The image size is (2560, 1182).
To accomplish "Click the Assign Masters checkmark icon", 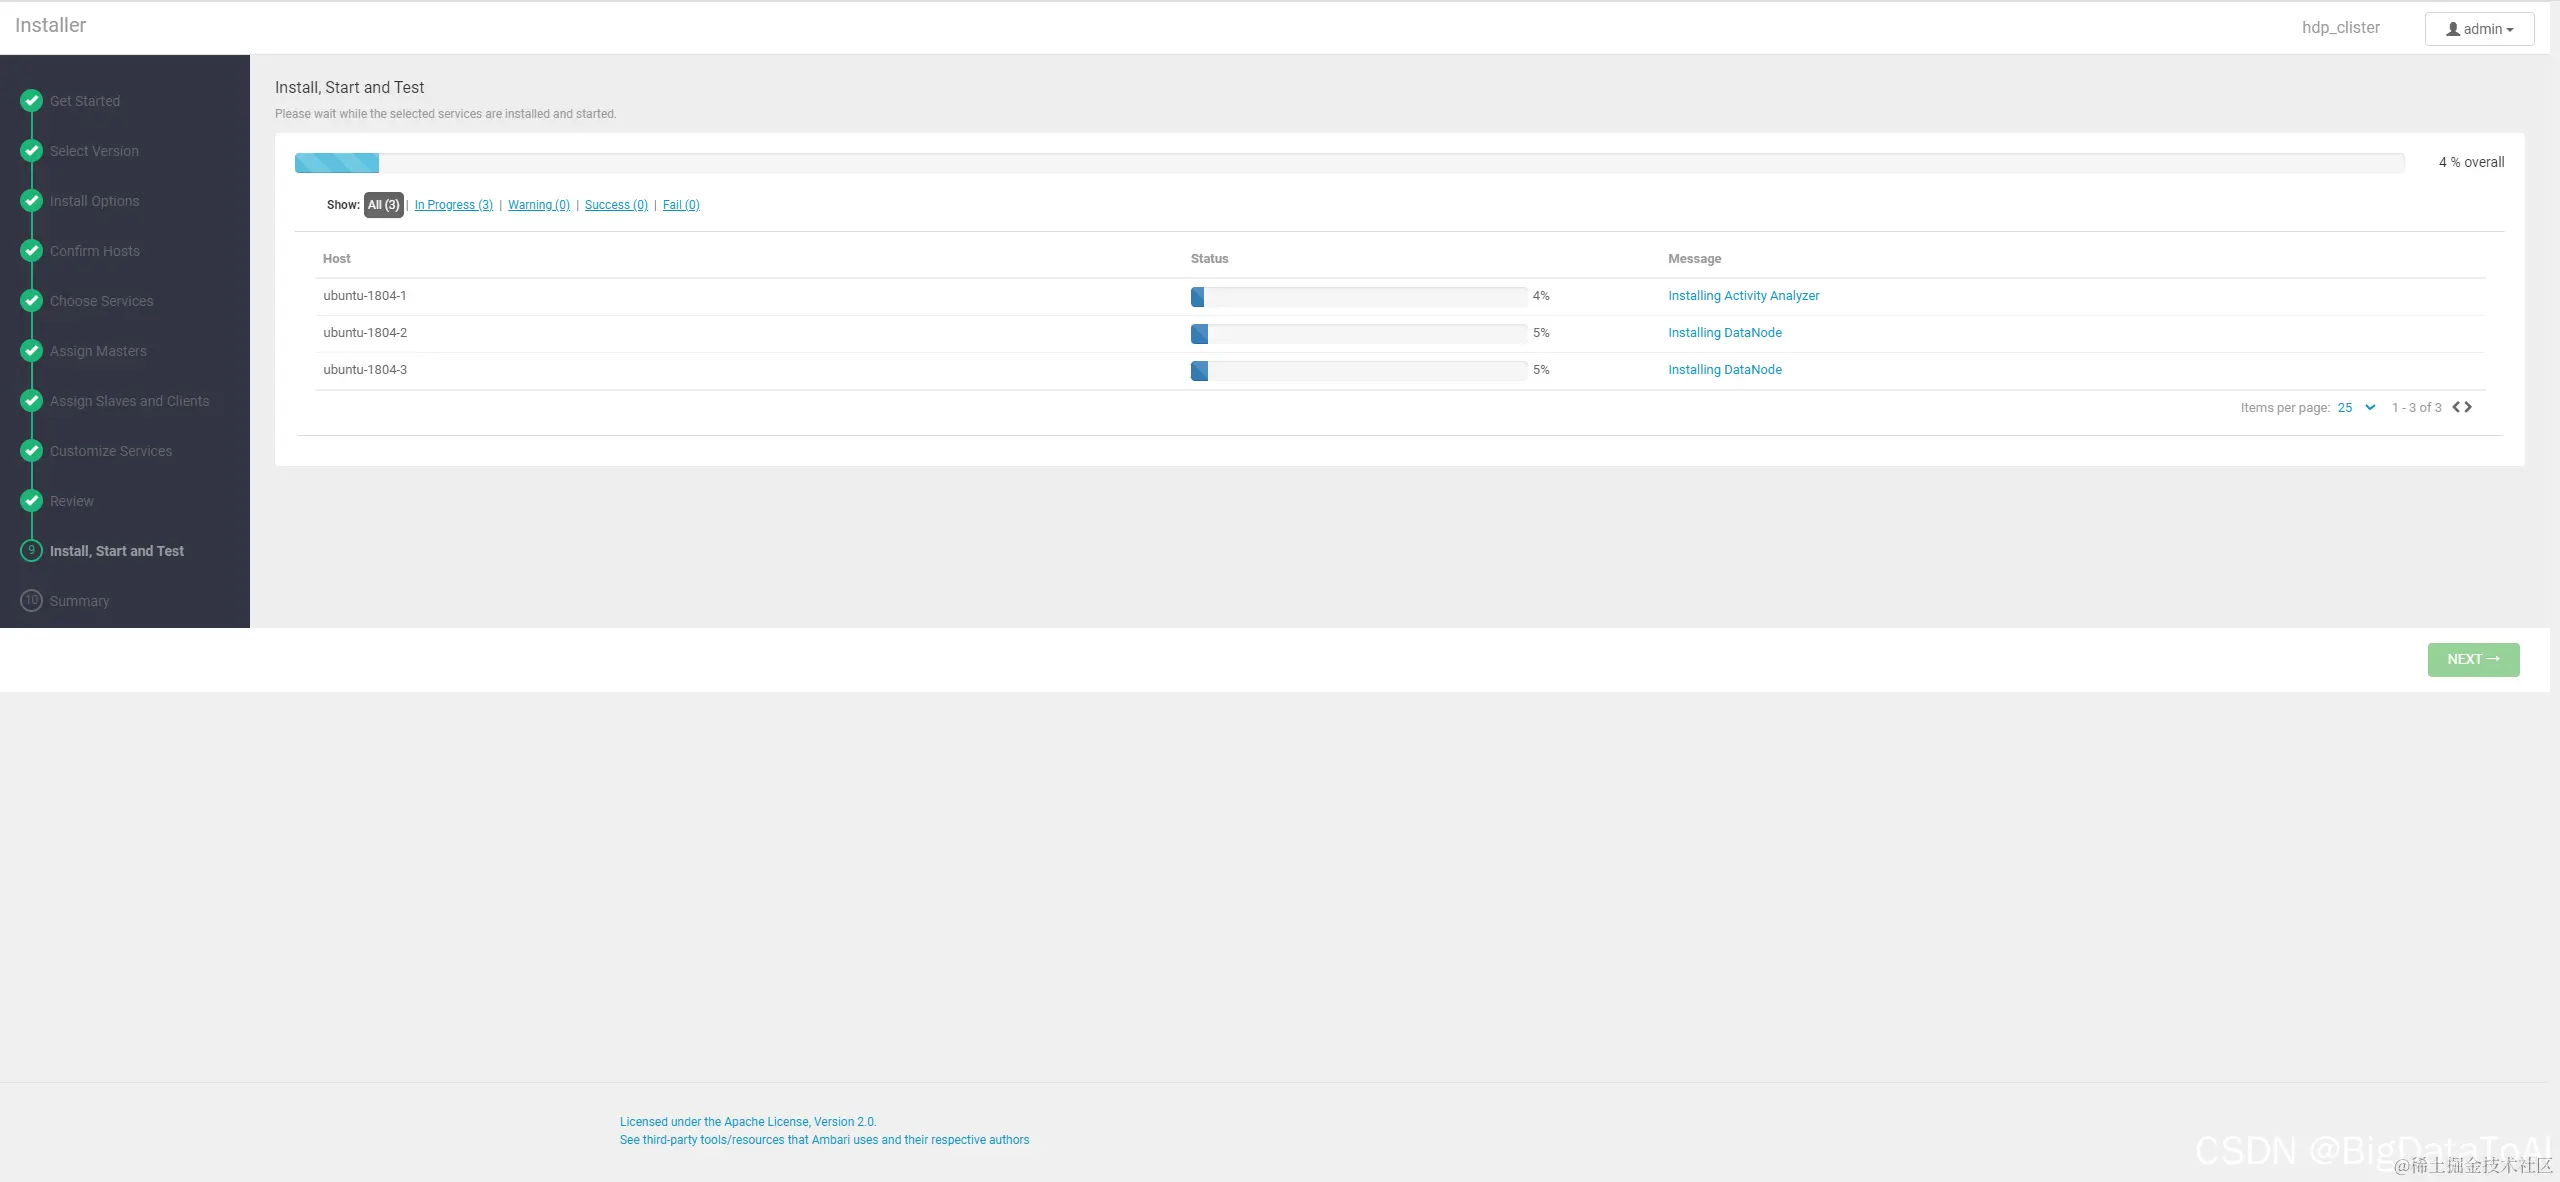I will 31,351.
